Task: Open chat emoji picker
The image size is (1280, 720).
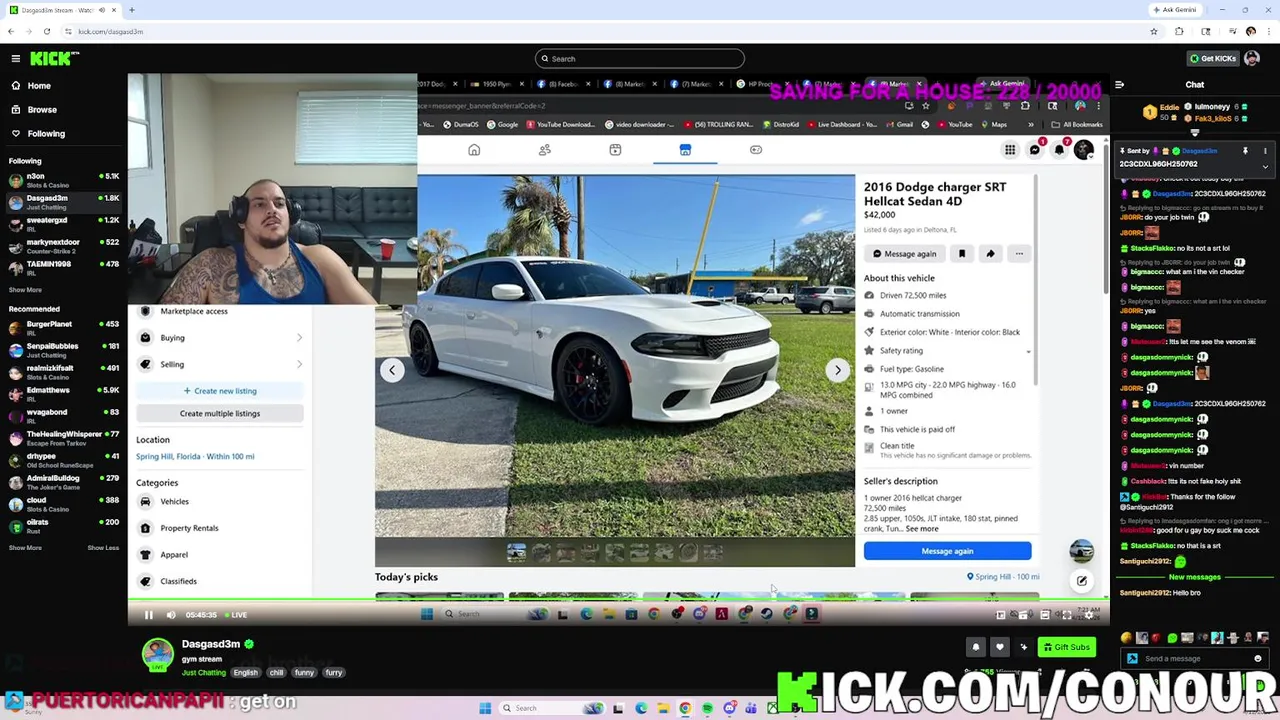Action: pos(1258,659)
